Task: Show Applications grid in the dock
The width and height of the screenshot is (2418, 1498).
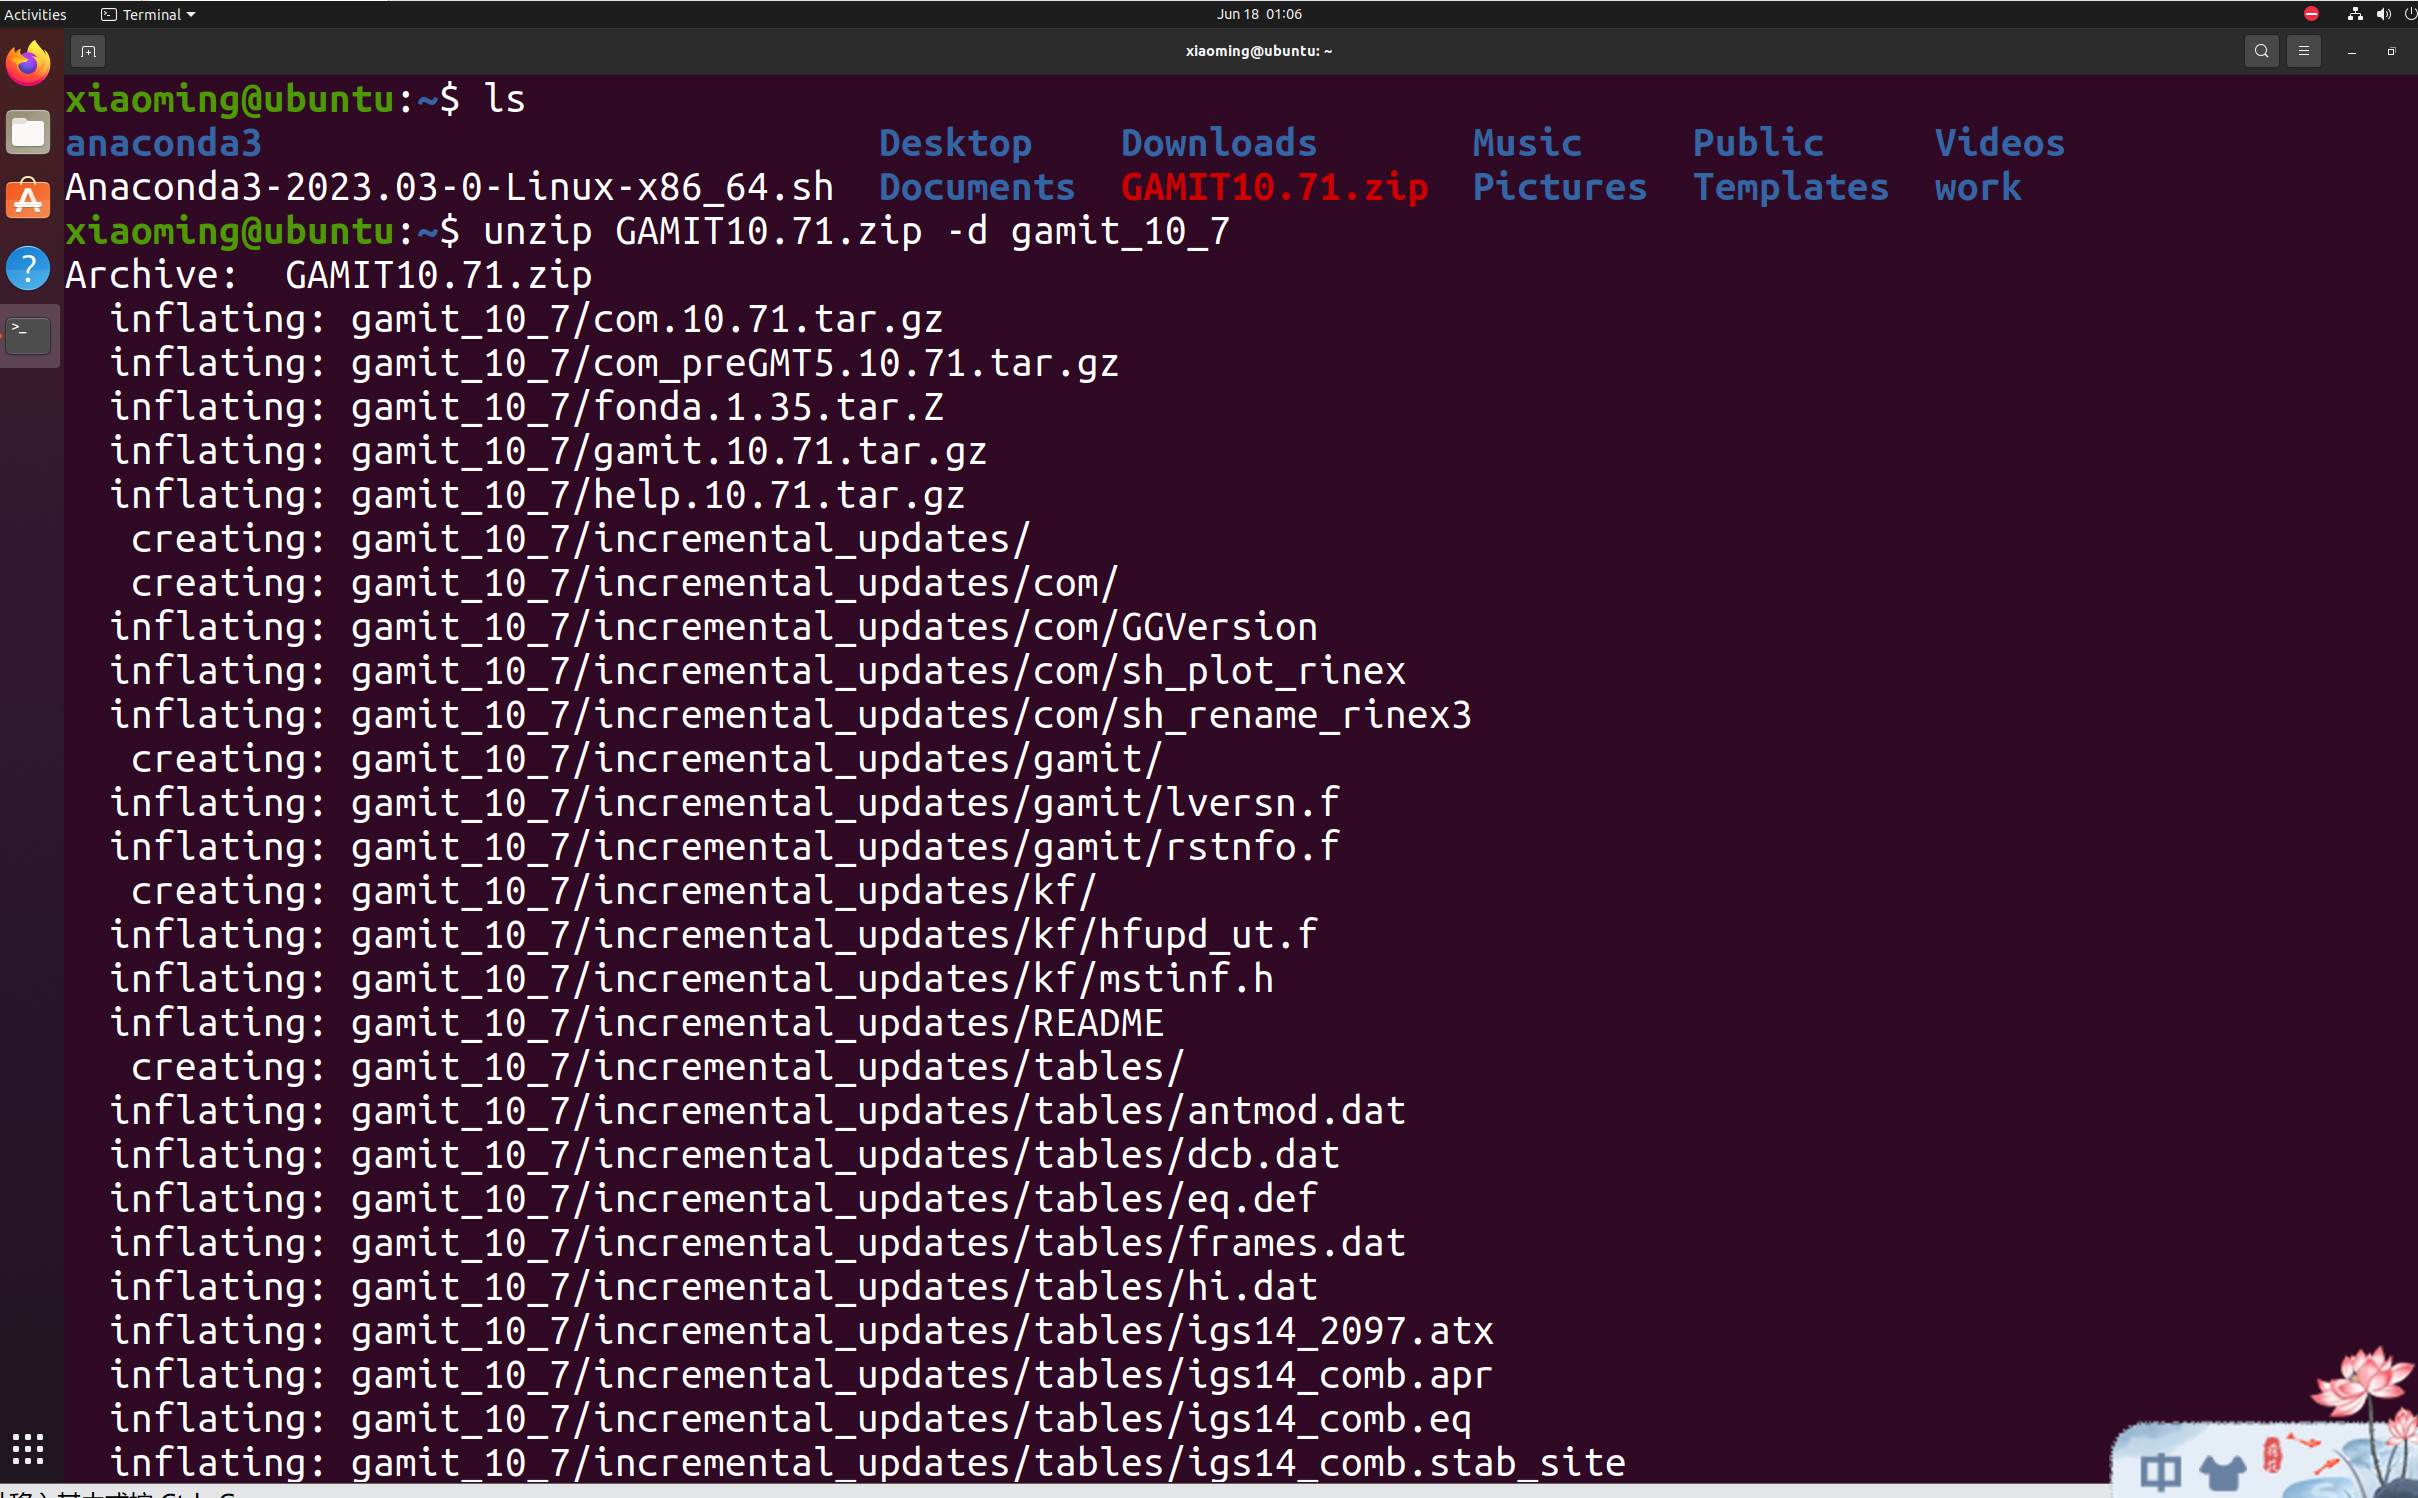Action: coord(28,1448)
